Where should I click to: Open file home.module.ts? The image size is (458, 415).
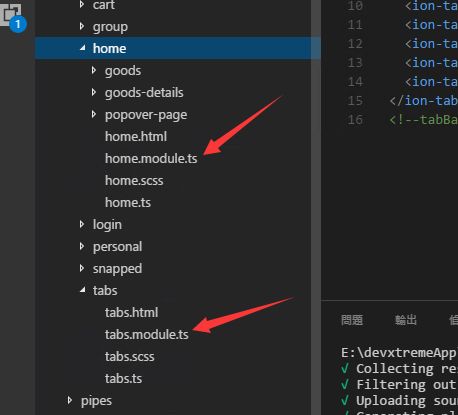tap(151, 158)
